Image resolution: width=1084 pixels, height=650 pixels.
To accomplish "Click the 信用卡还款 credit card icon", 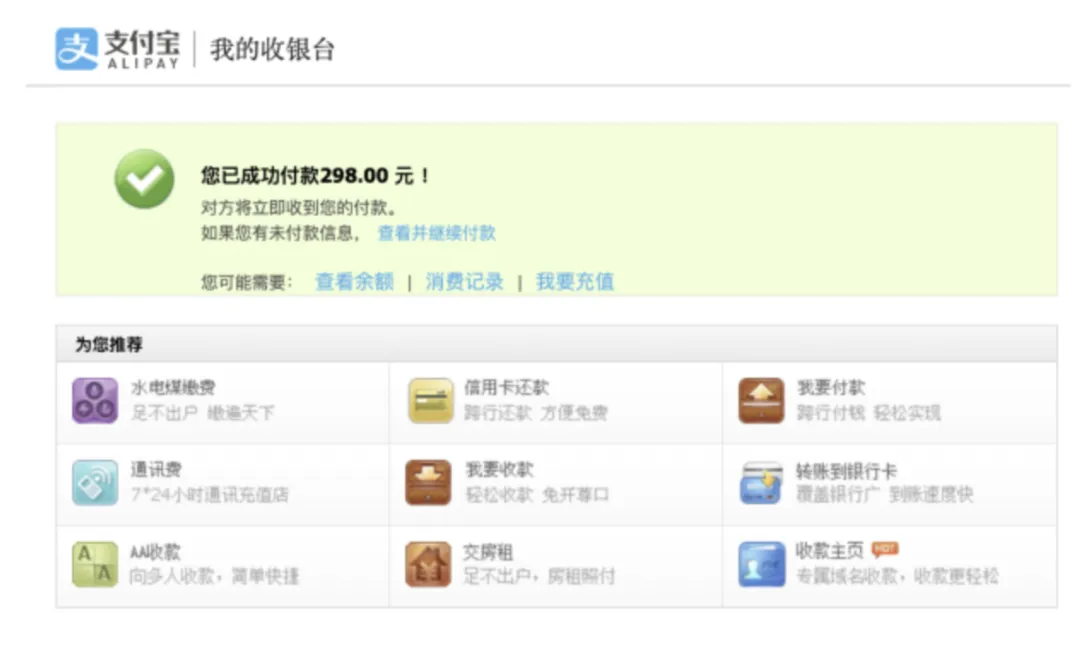I will tap(430, 400).
